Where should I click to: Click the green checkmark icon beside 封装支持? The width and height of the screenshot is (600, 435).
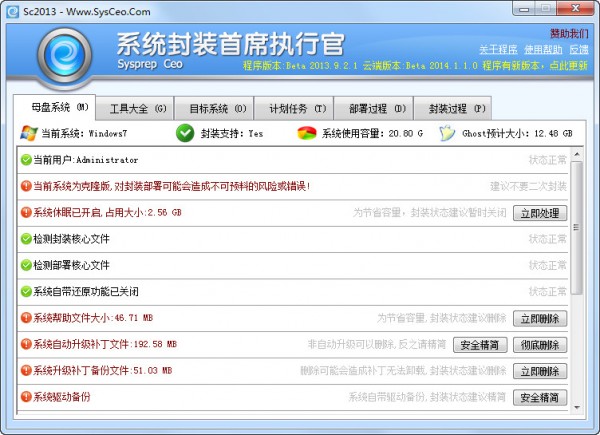tap(185, 133)
